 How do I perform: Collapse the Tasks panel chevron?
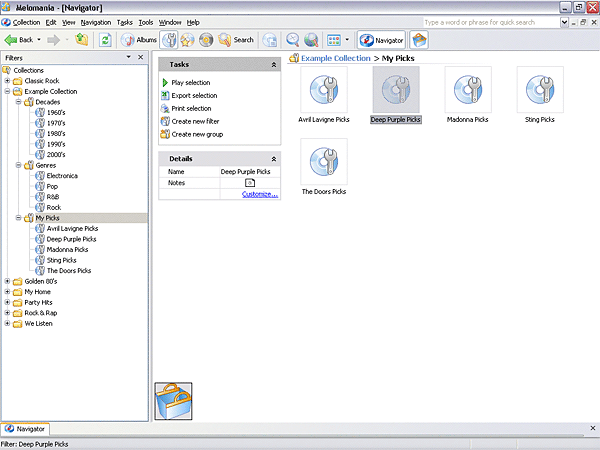click(274, 65)
